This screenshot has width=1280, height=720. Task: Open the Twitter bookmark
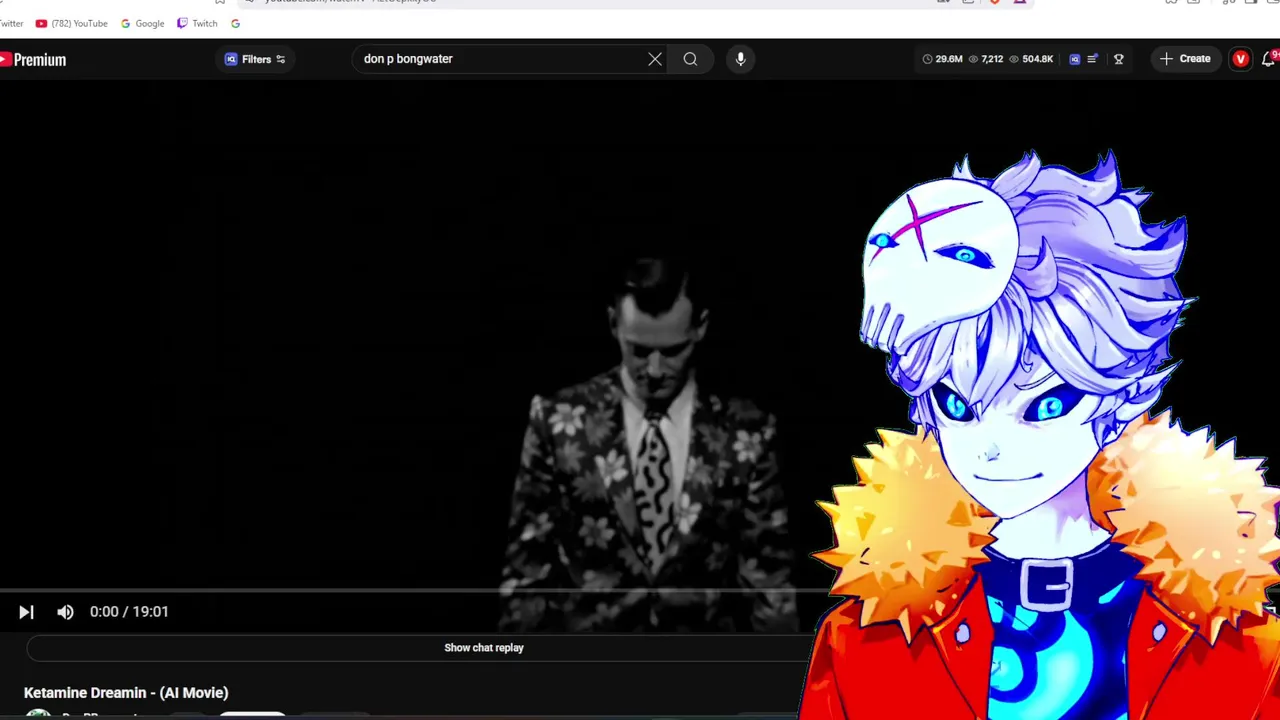[x=10, y=23]
